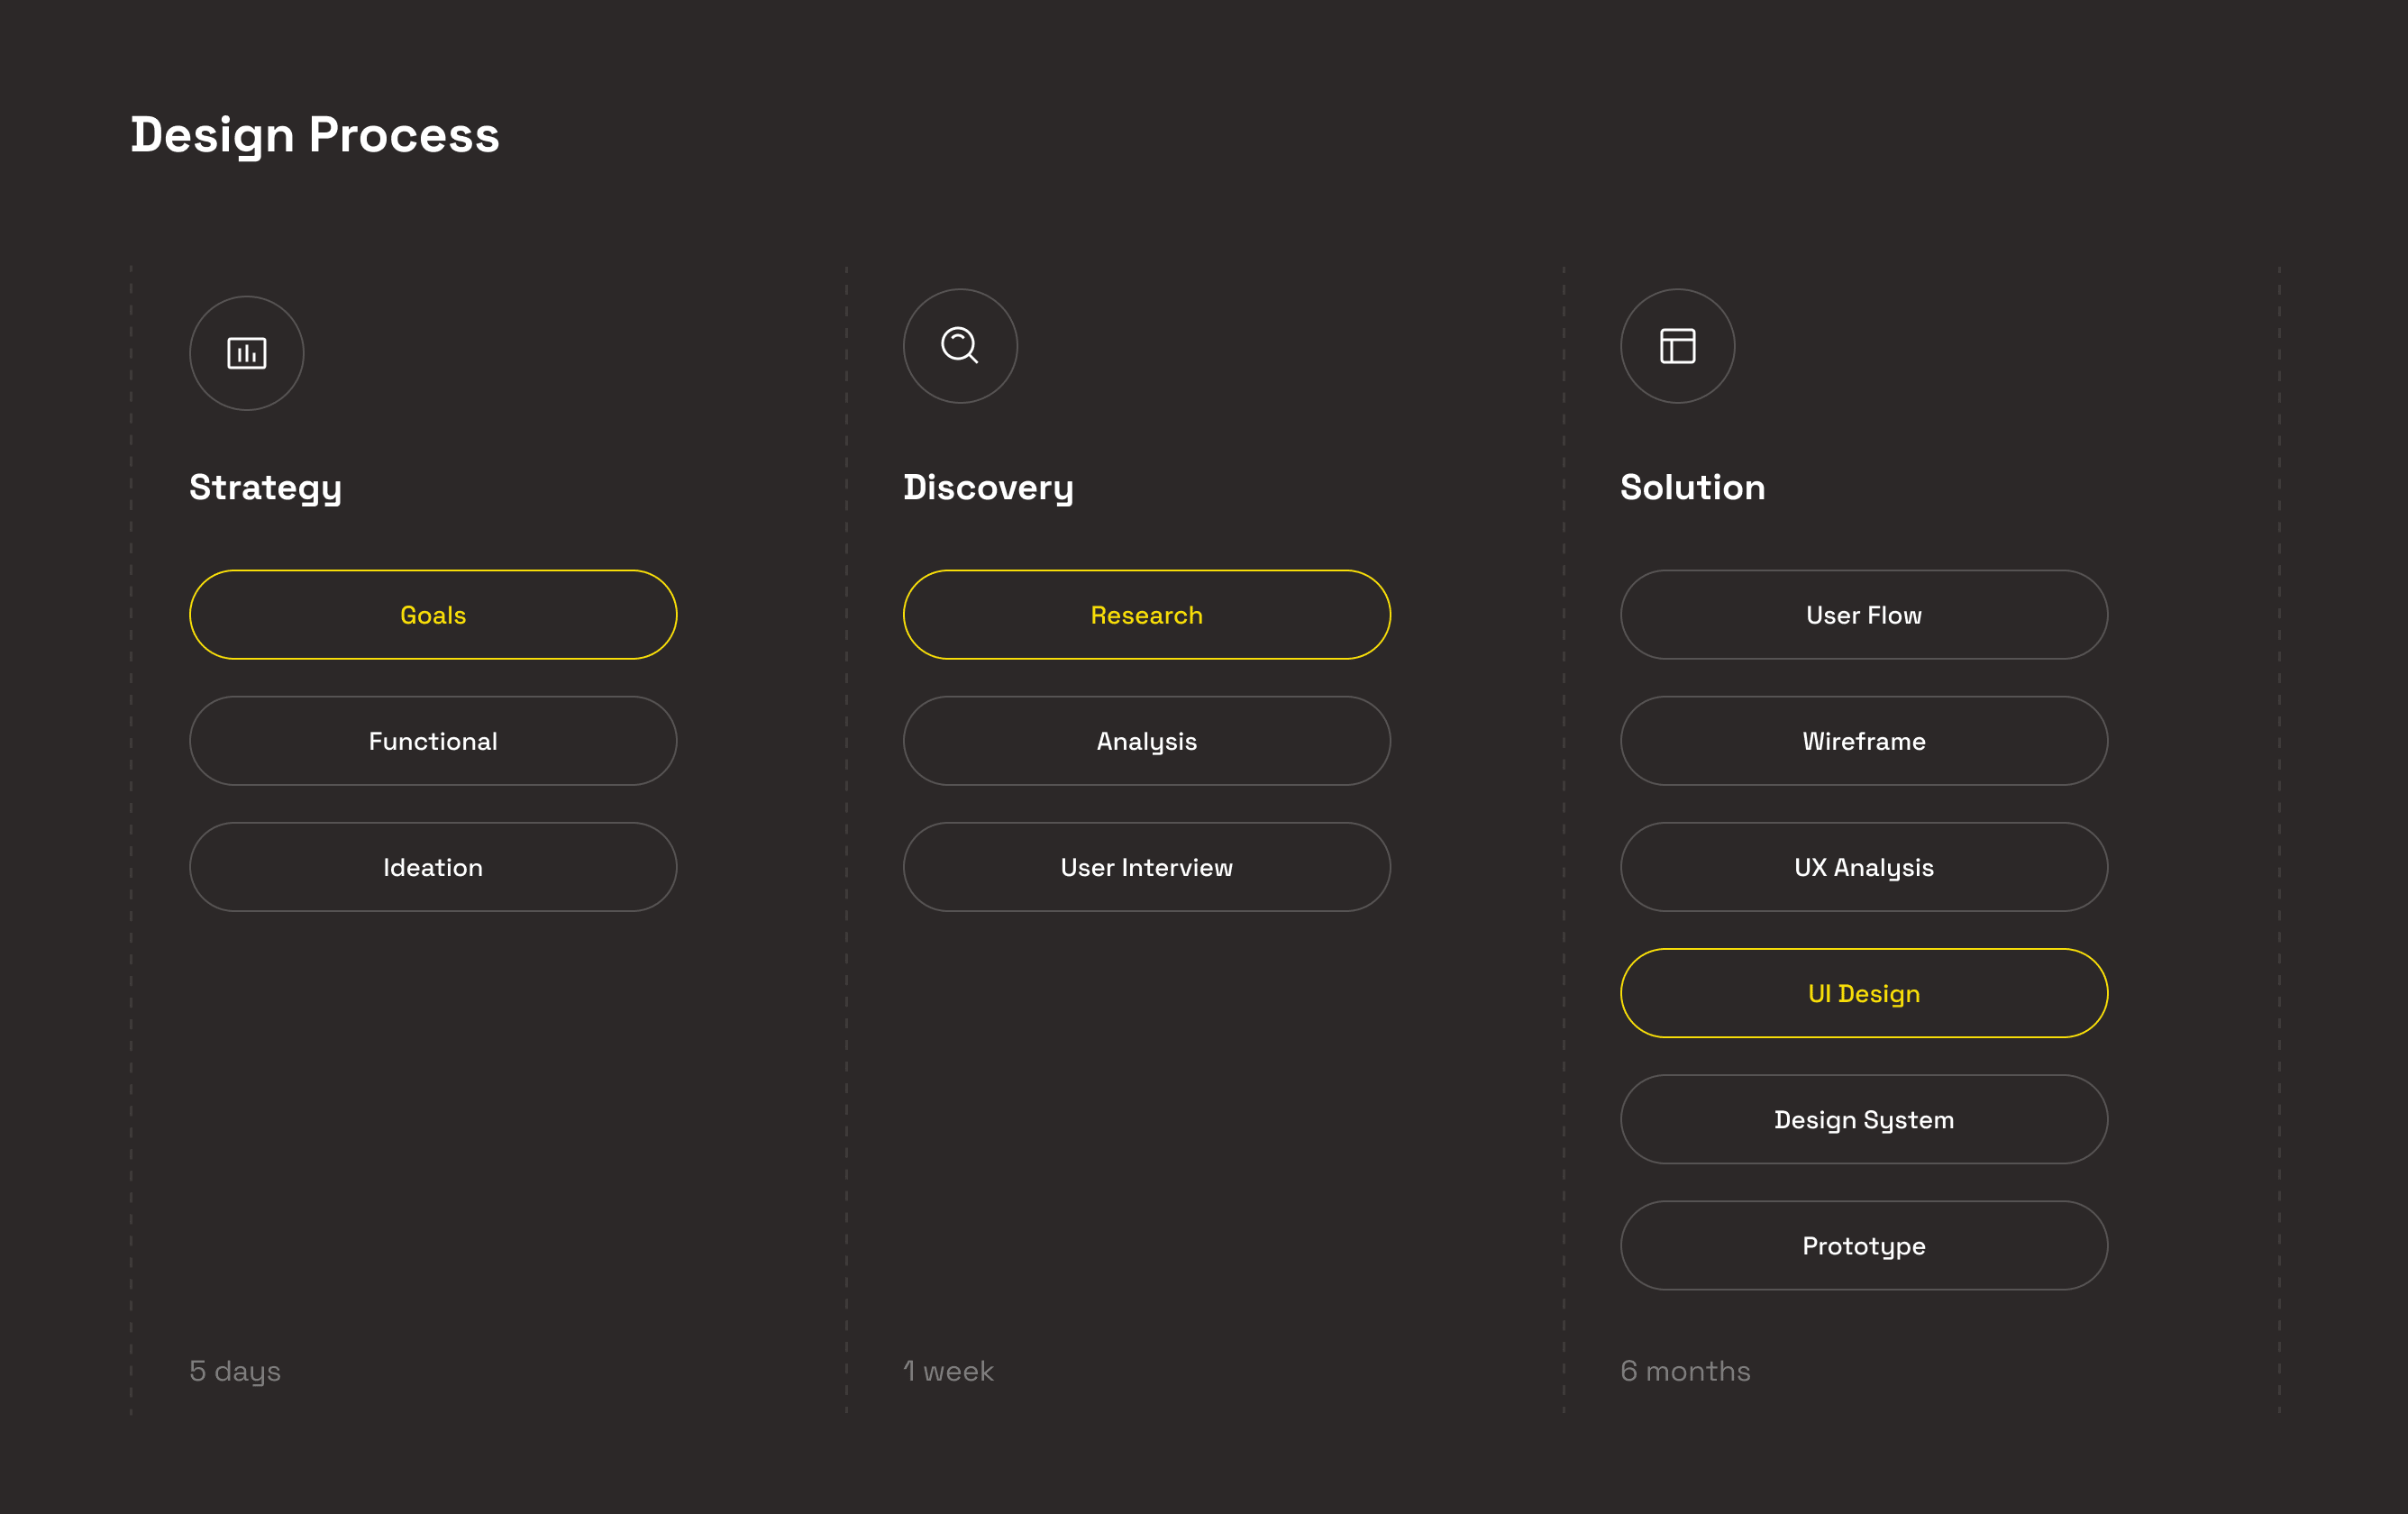Open the Wireframe pill
Image resolution: width=2408 pixels, height=1514 pixels.
click(1864, 741)
